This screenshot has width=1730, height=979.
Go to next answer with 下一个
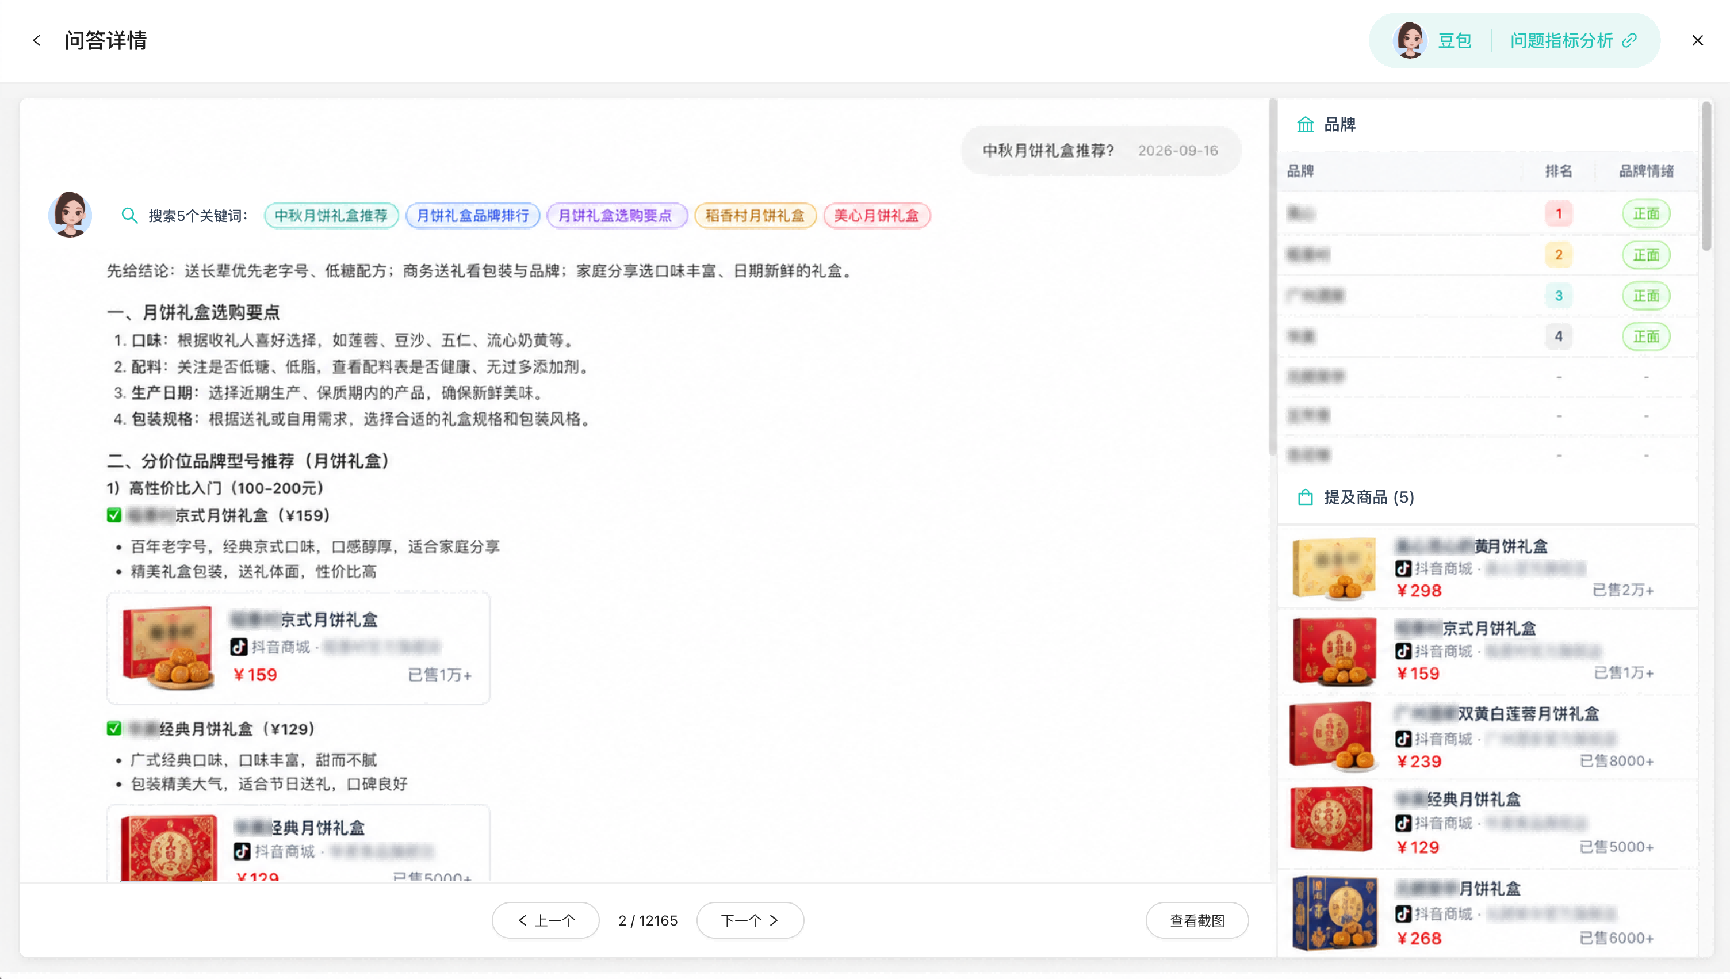tap(750, 921)
